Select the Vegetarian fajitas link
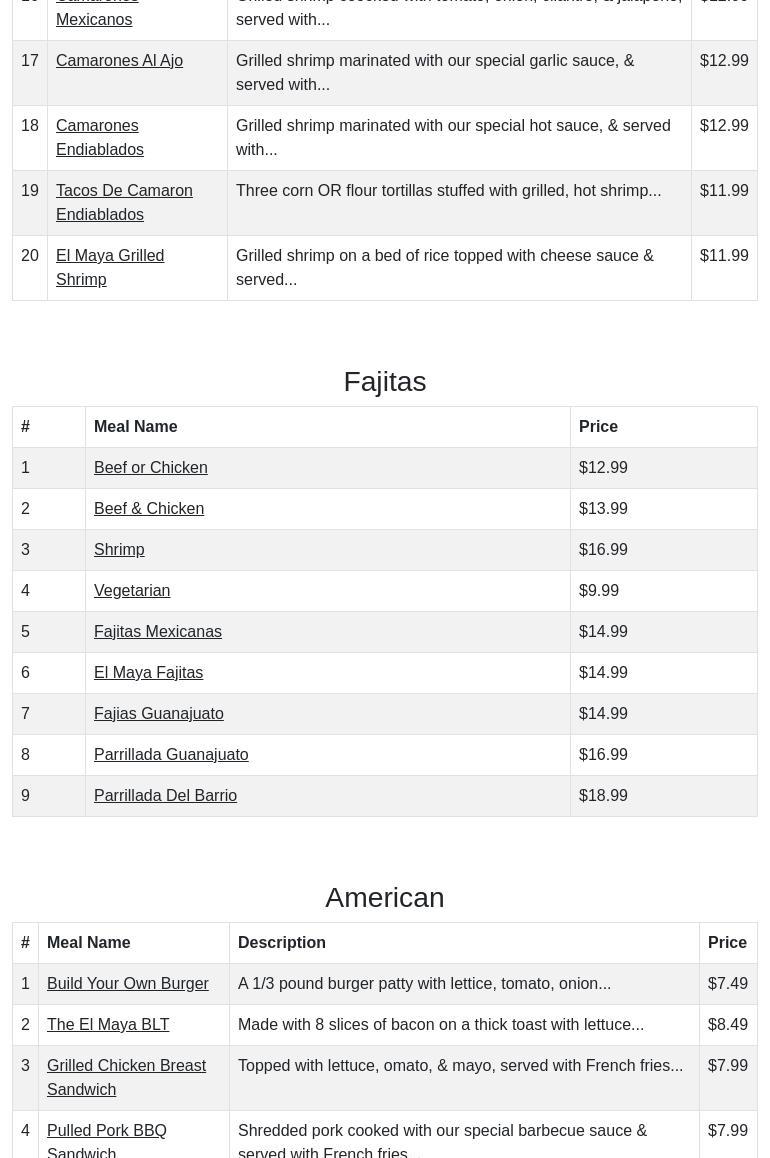Viewport: 770px width, 1158px height. click(132, 590)
